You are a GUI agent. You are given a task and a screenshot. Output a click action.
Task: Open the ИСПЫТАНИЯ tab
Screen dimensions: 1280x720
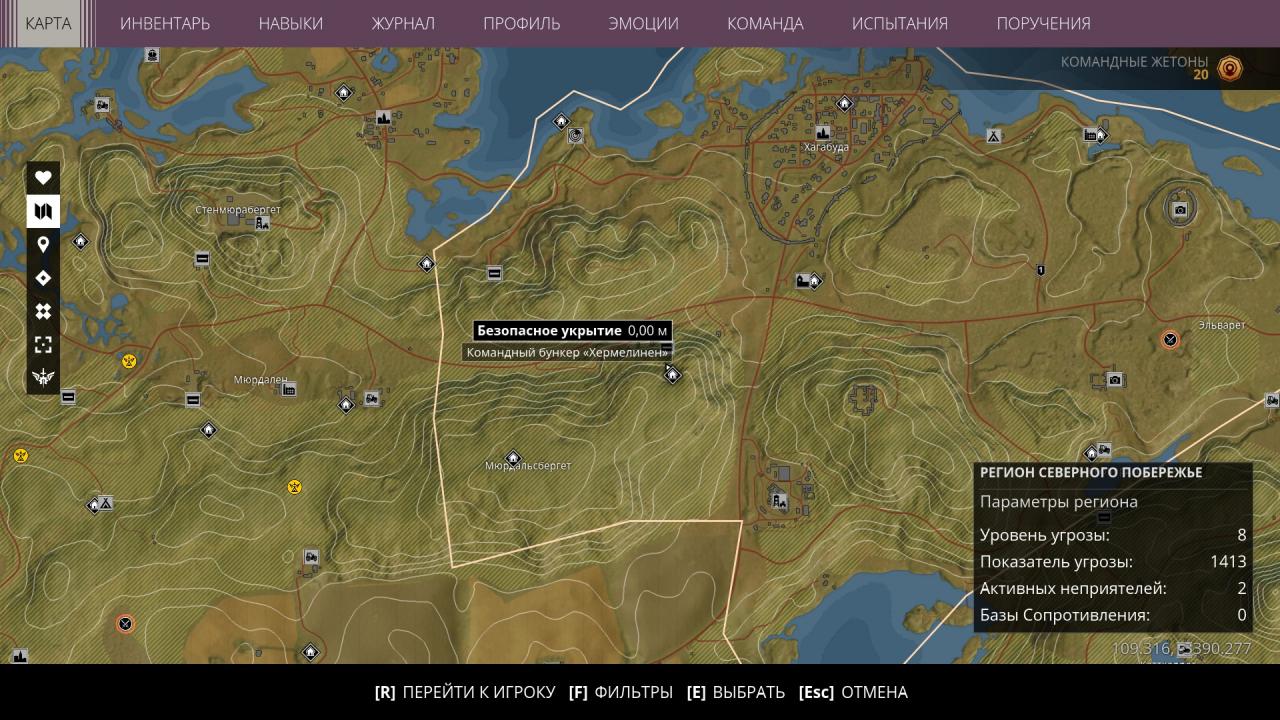point(900,23)
